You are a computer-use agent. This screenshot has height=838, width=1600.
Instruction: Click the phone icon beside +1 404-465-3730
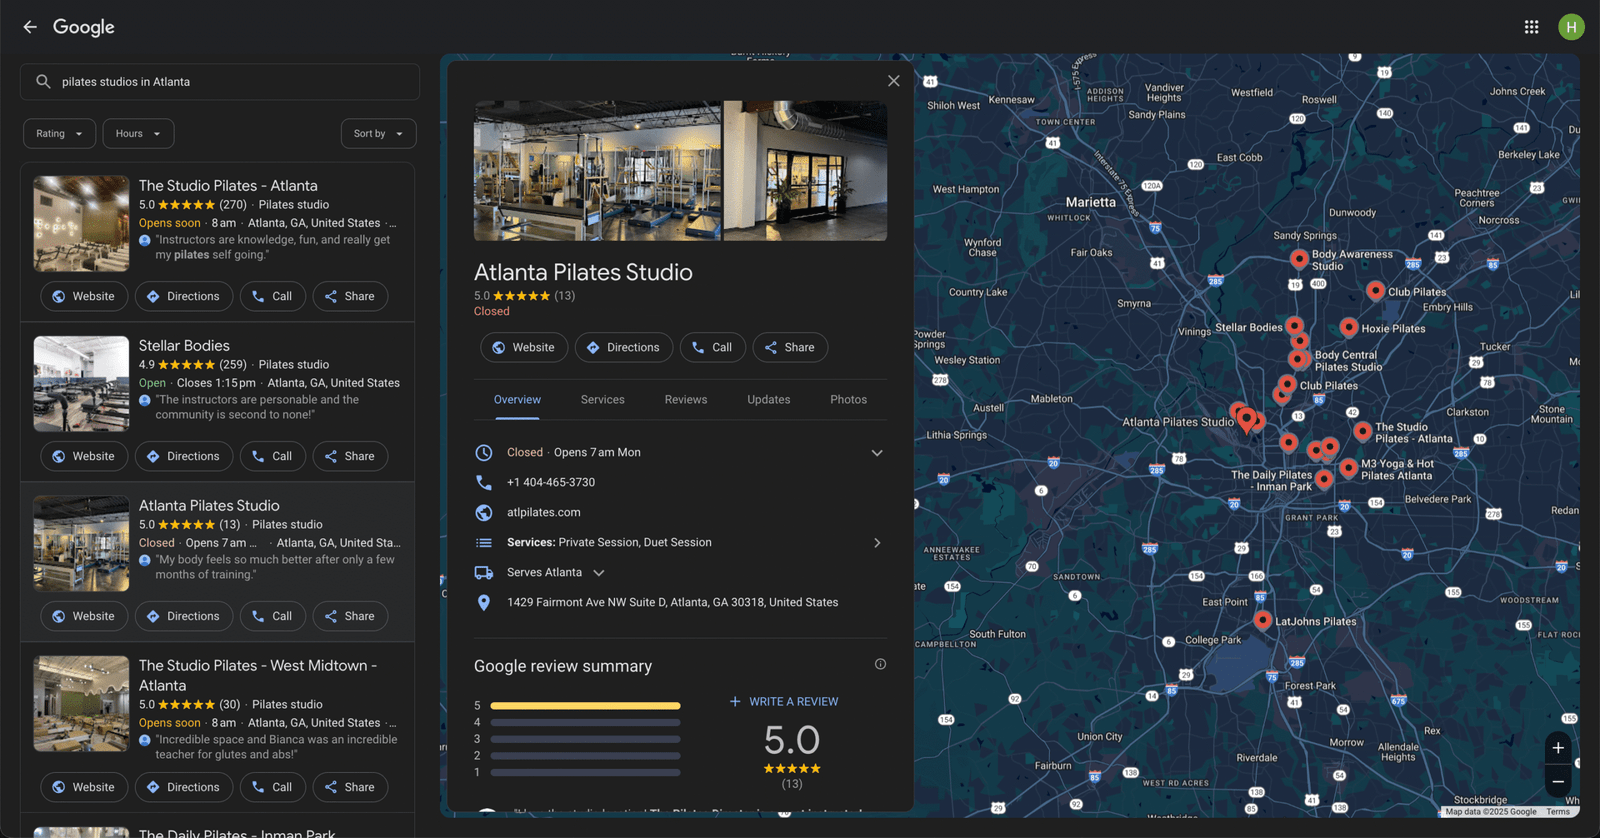point(484,482)
